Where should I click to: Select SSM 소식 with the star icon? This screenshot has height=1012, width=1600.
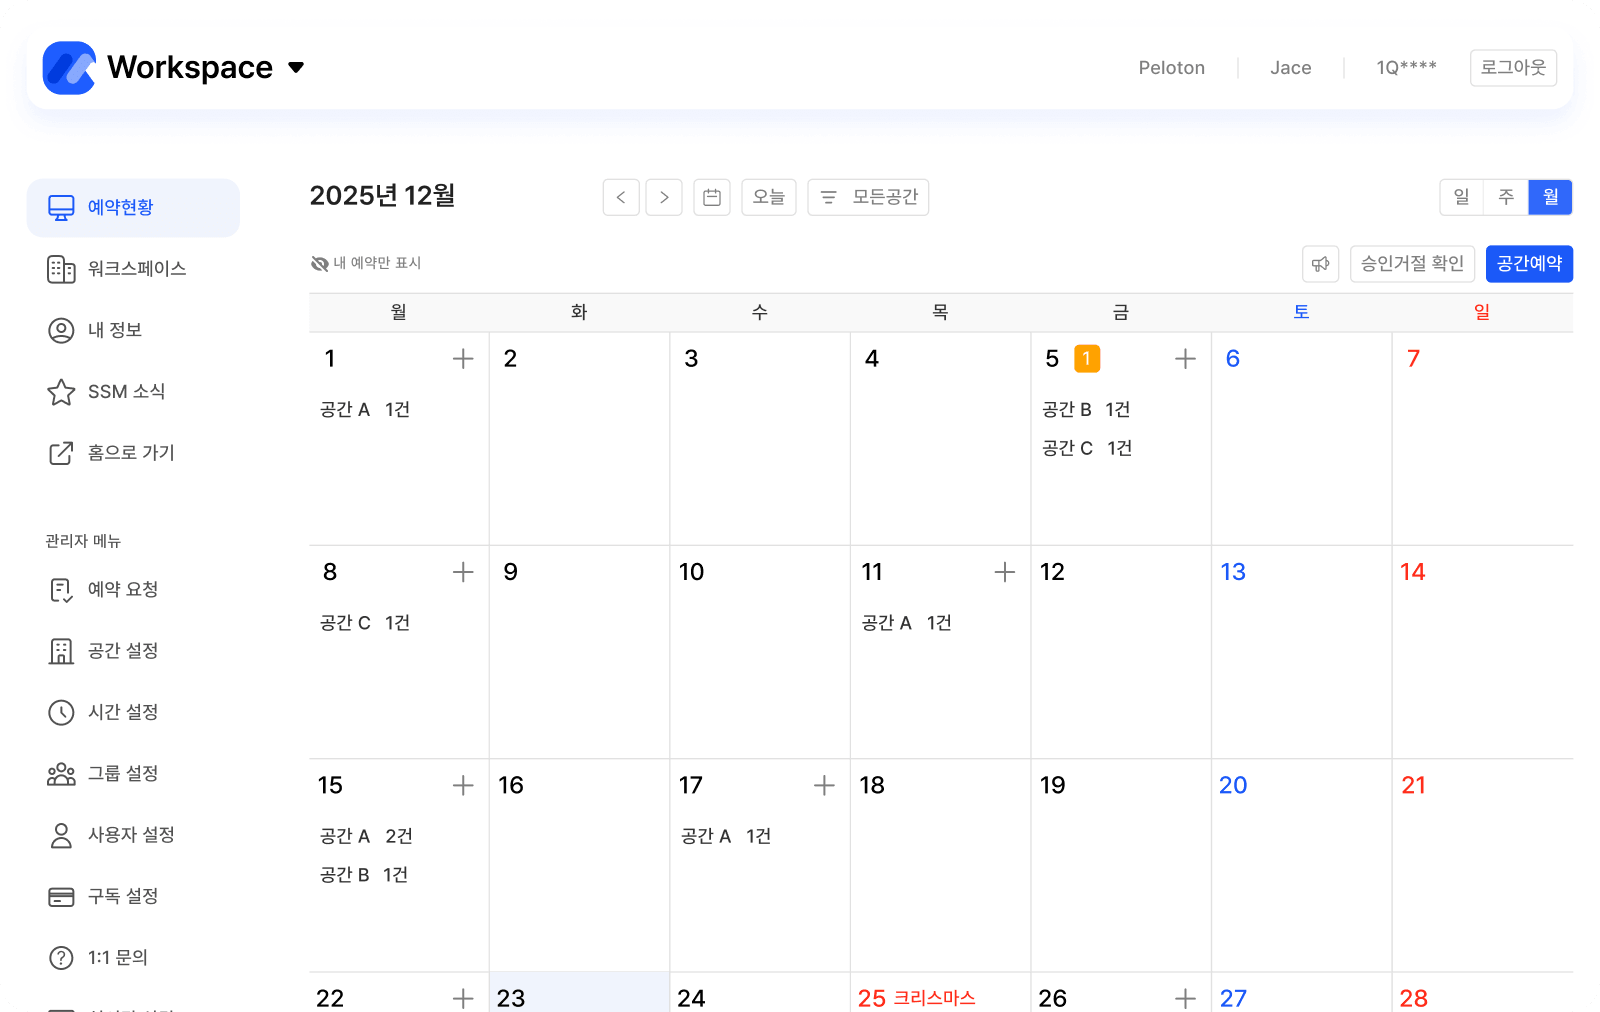click(x=124, y=391)
